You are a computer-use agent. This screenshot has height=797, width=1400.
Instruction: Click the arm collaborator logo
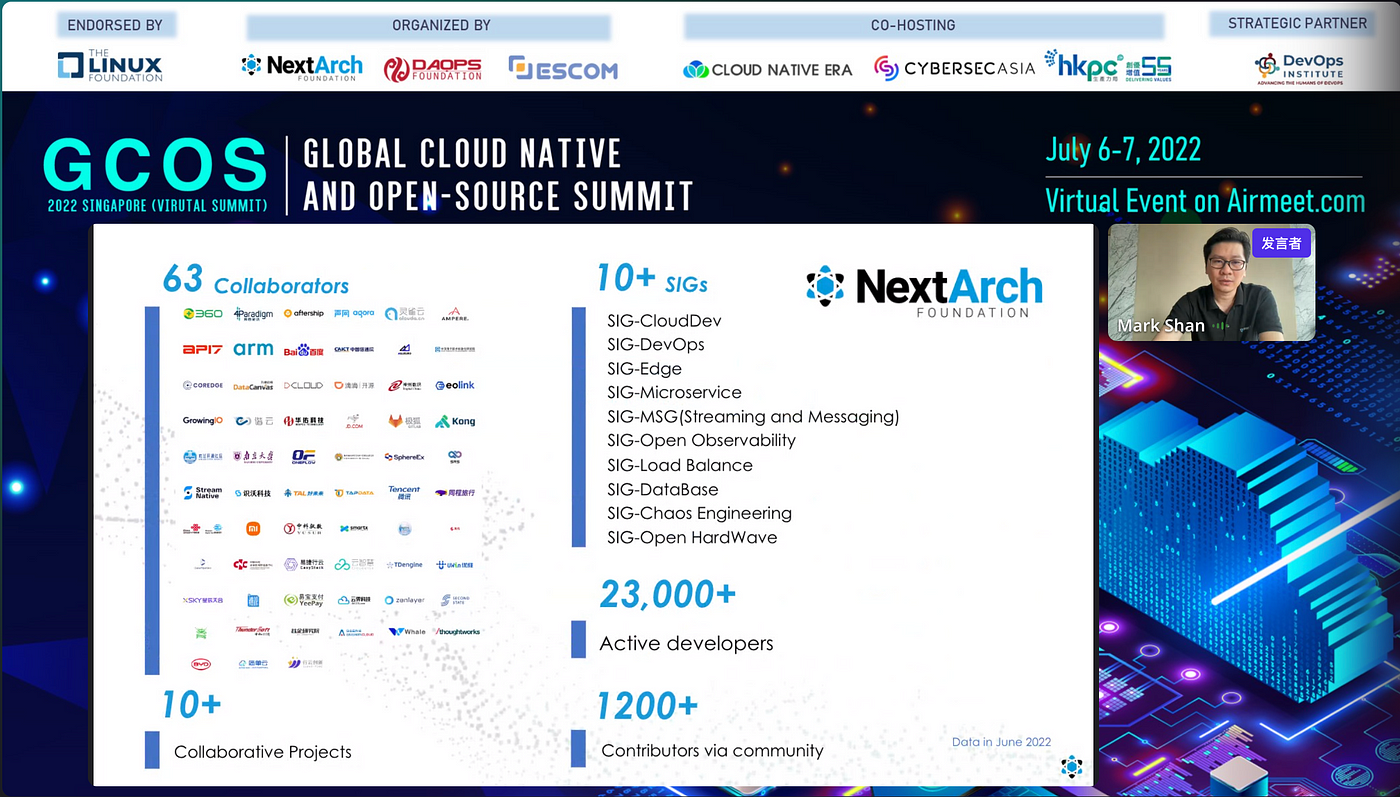253,349
